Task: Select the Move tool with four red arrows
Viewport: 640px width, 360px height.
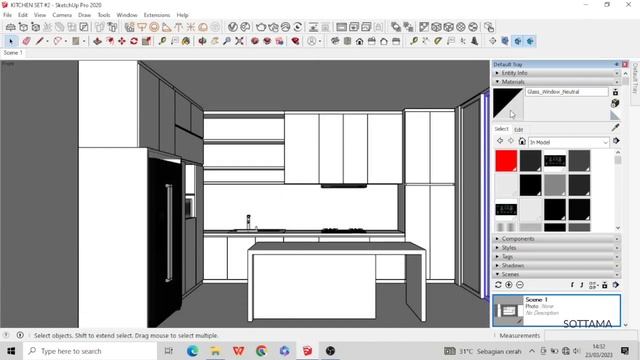Action: [122, 41]
